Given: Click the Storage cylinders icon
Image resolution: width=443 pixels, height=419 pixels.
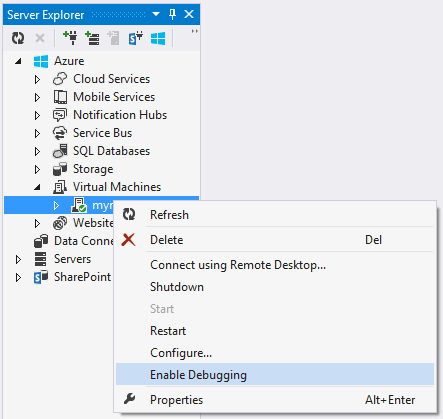Looking at the screenshot, I should (x=60, y=169).
